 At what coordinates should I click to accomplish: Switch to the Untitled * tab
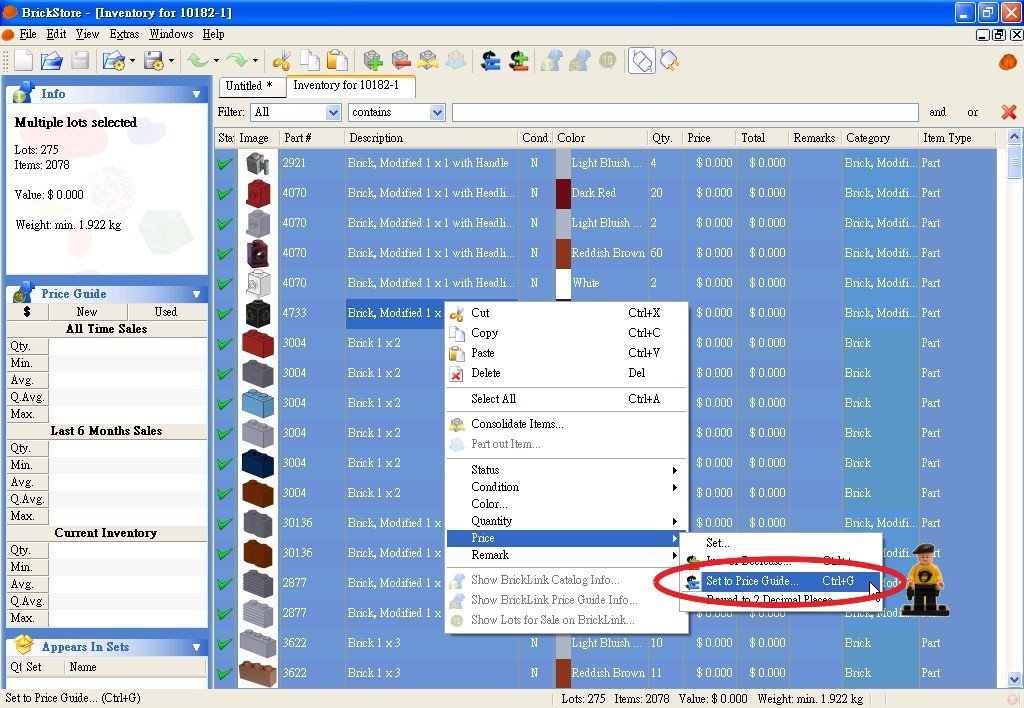click(251, 86)
